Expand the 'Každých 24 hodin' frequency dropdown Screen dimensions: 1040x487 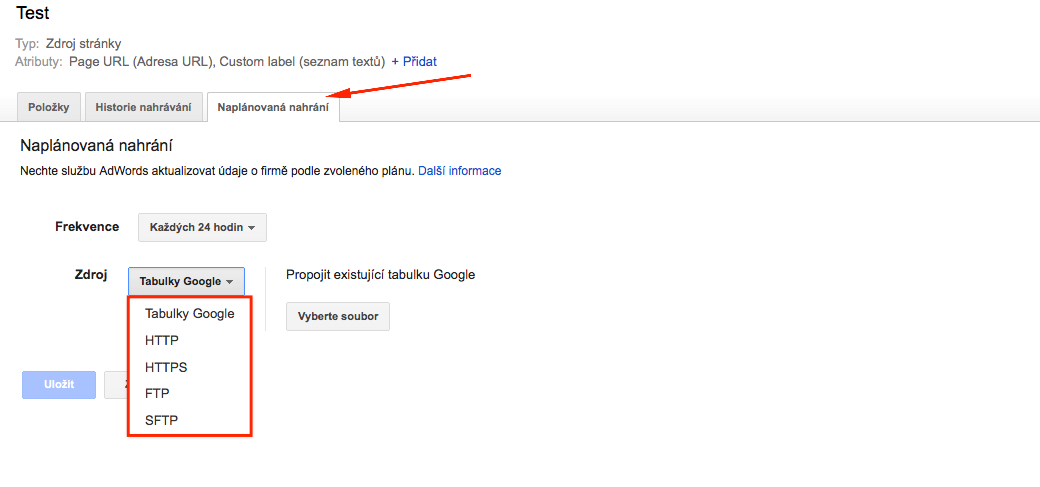202,228
